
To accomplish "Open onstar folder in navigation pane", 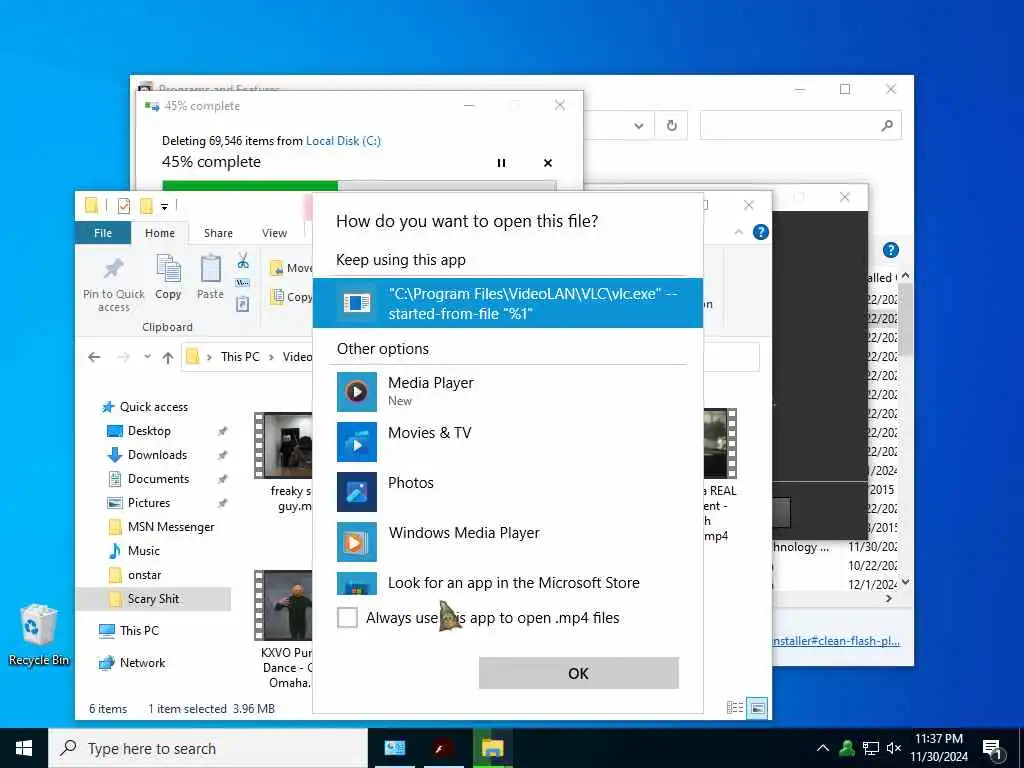I will pos(144,575).
